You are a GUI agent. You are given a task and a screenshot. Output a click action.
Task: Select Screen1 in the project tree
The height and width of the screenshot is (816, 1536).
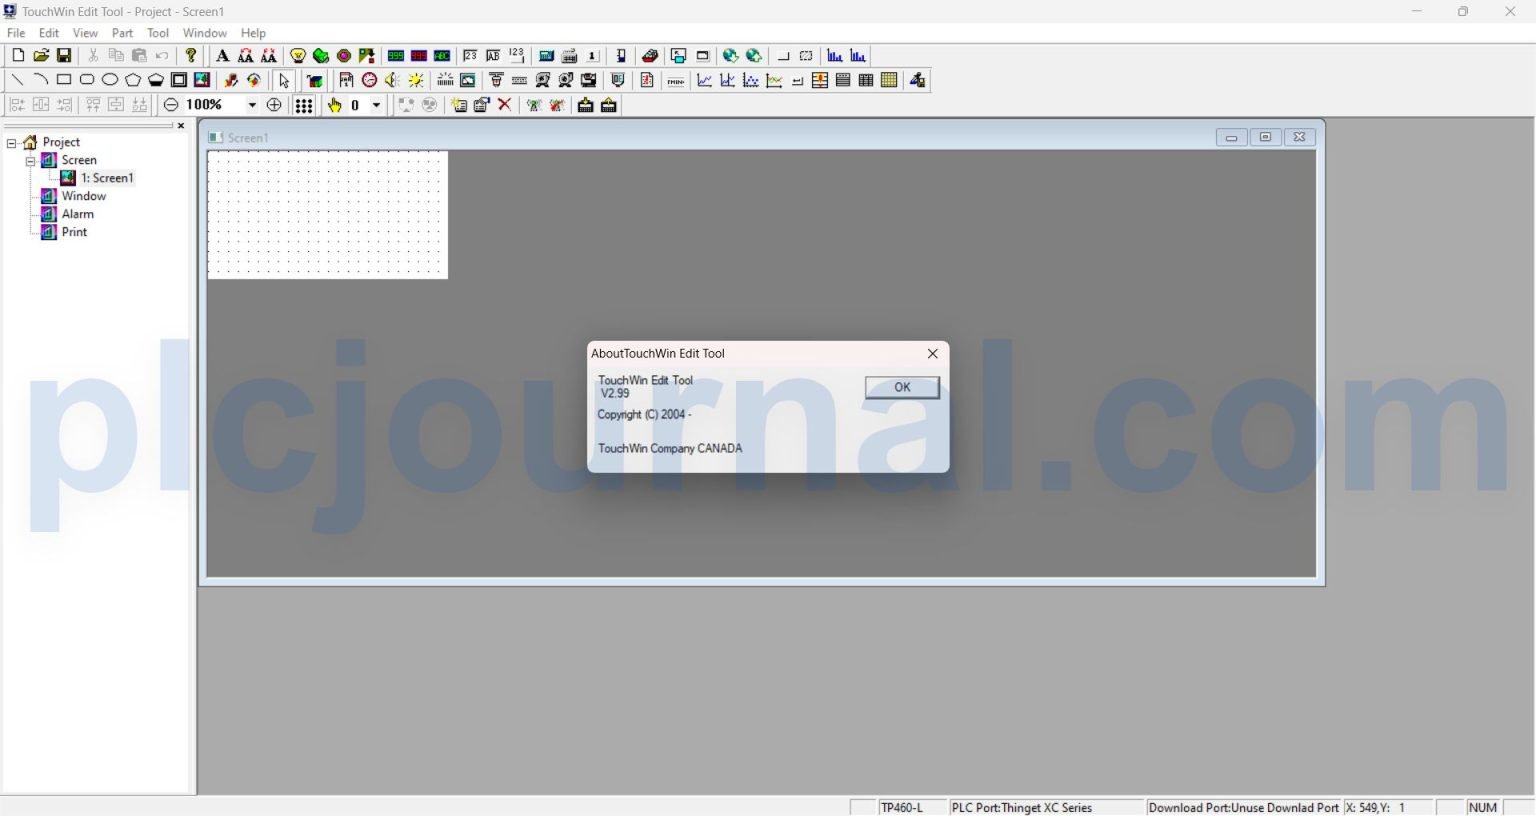[x=110, y=177]
